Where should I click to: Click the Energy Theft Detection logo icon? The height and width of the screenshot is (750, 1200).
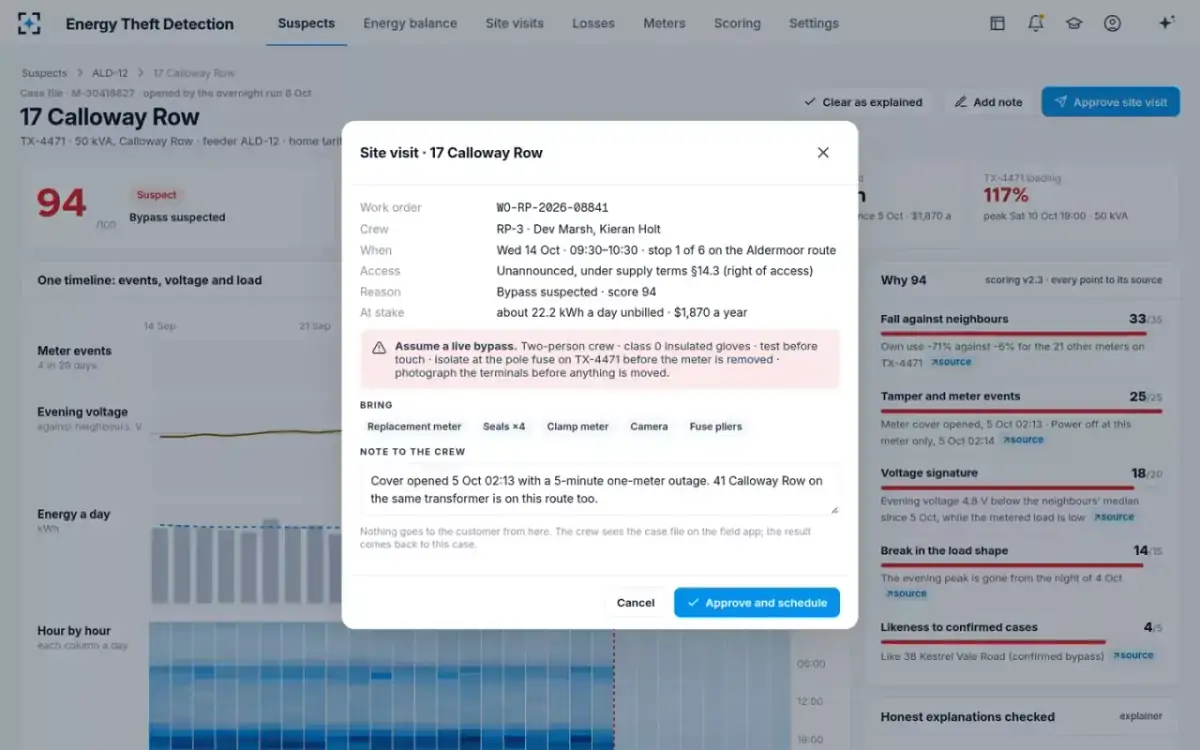click(30, 24)
